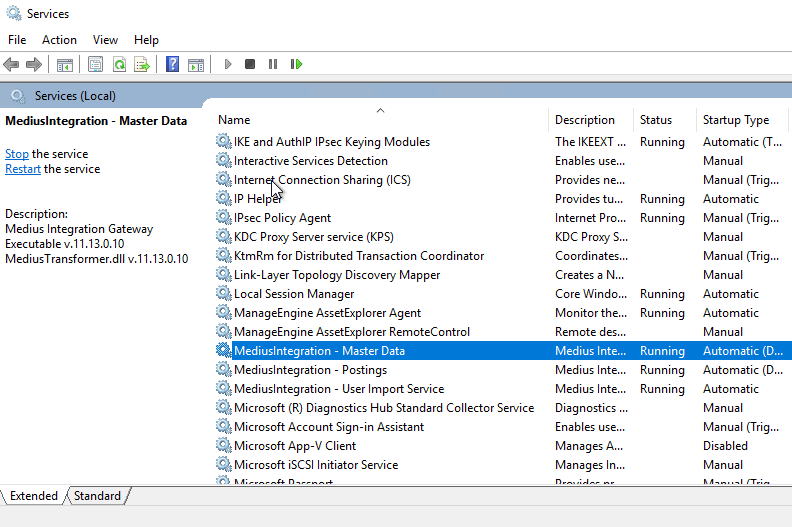Image resolution: width=792 pixels, height=527 pixels.
Task: Toggle Show/Hide Action Pane toolbar icon
Action: 196,64
